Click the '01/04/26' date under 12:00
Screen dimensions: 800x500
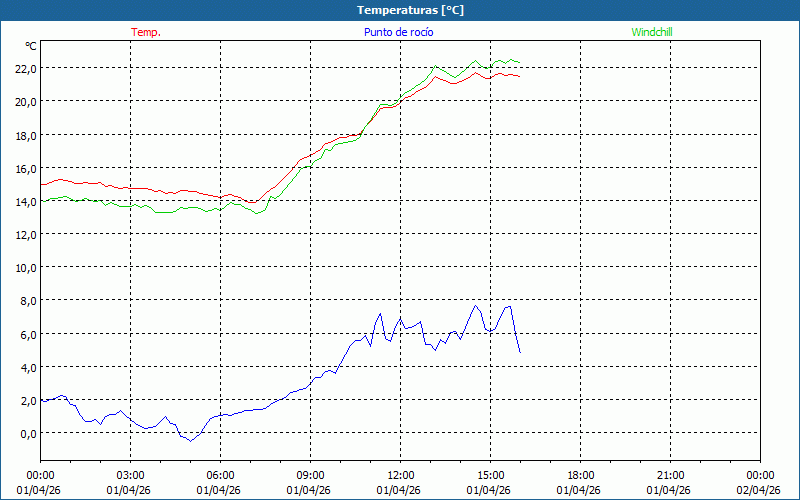399,490
